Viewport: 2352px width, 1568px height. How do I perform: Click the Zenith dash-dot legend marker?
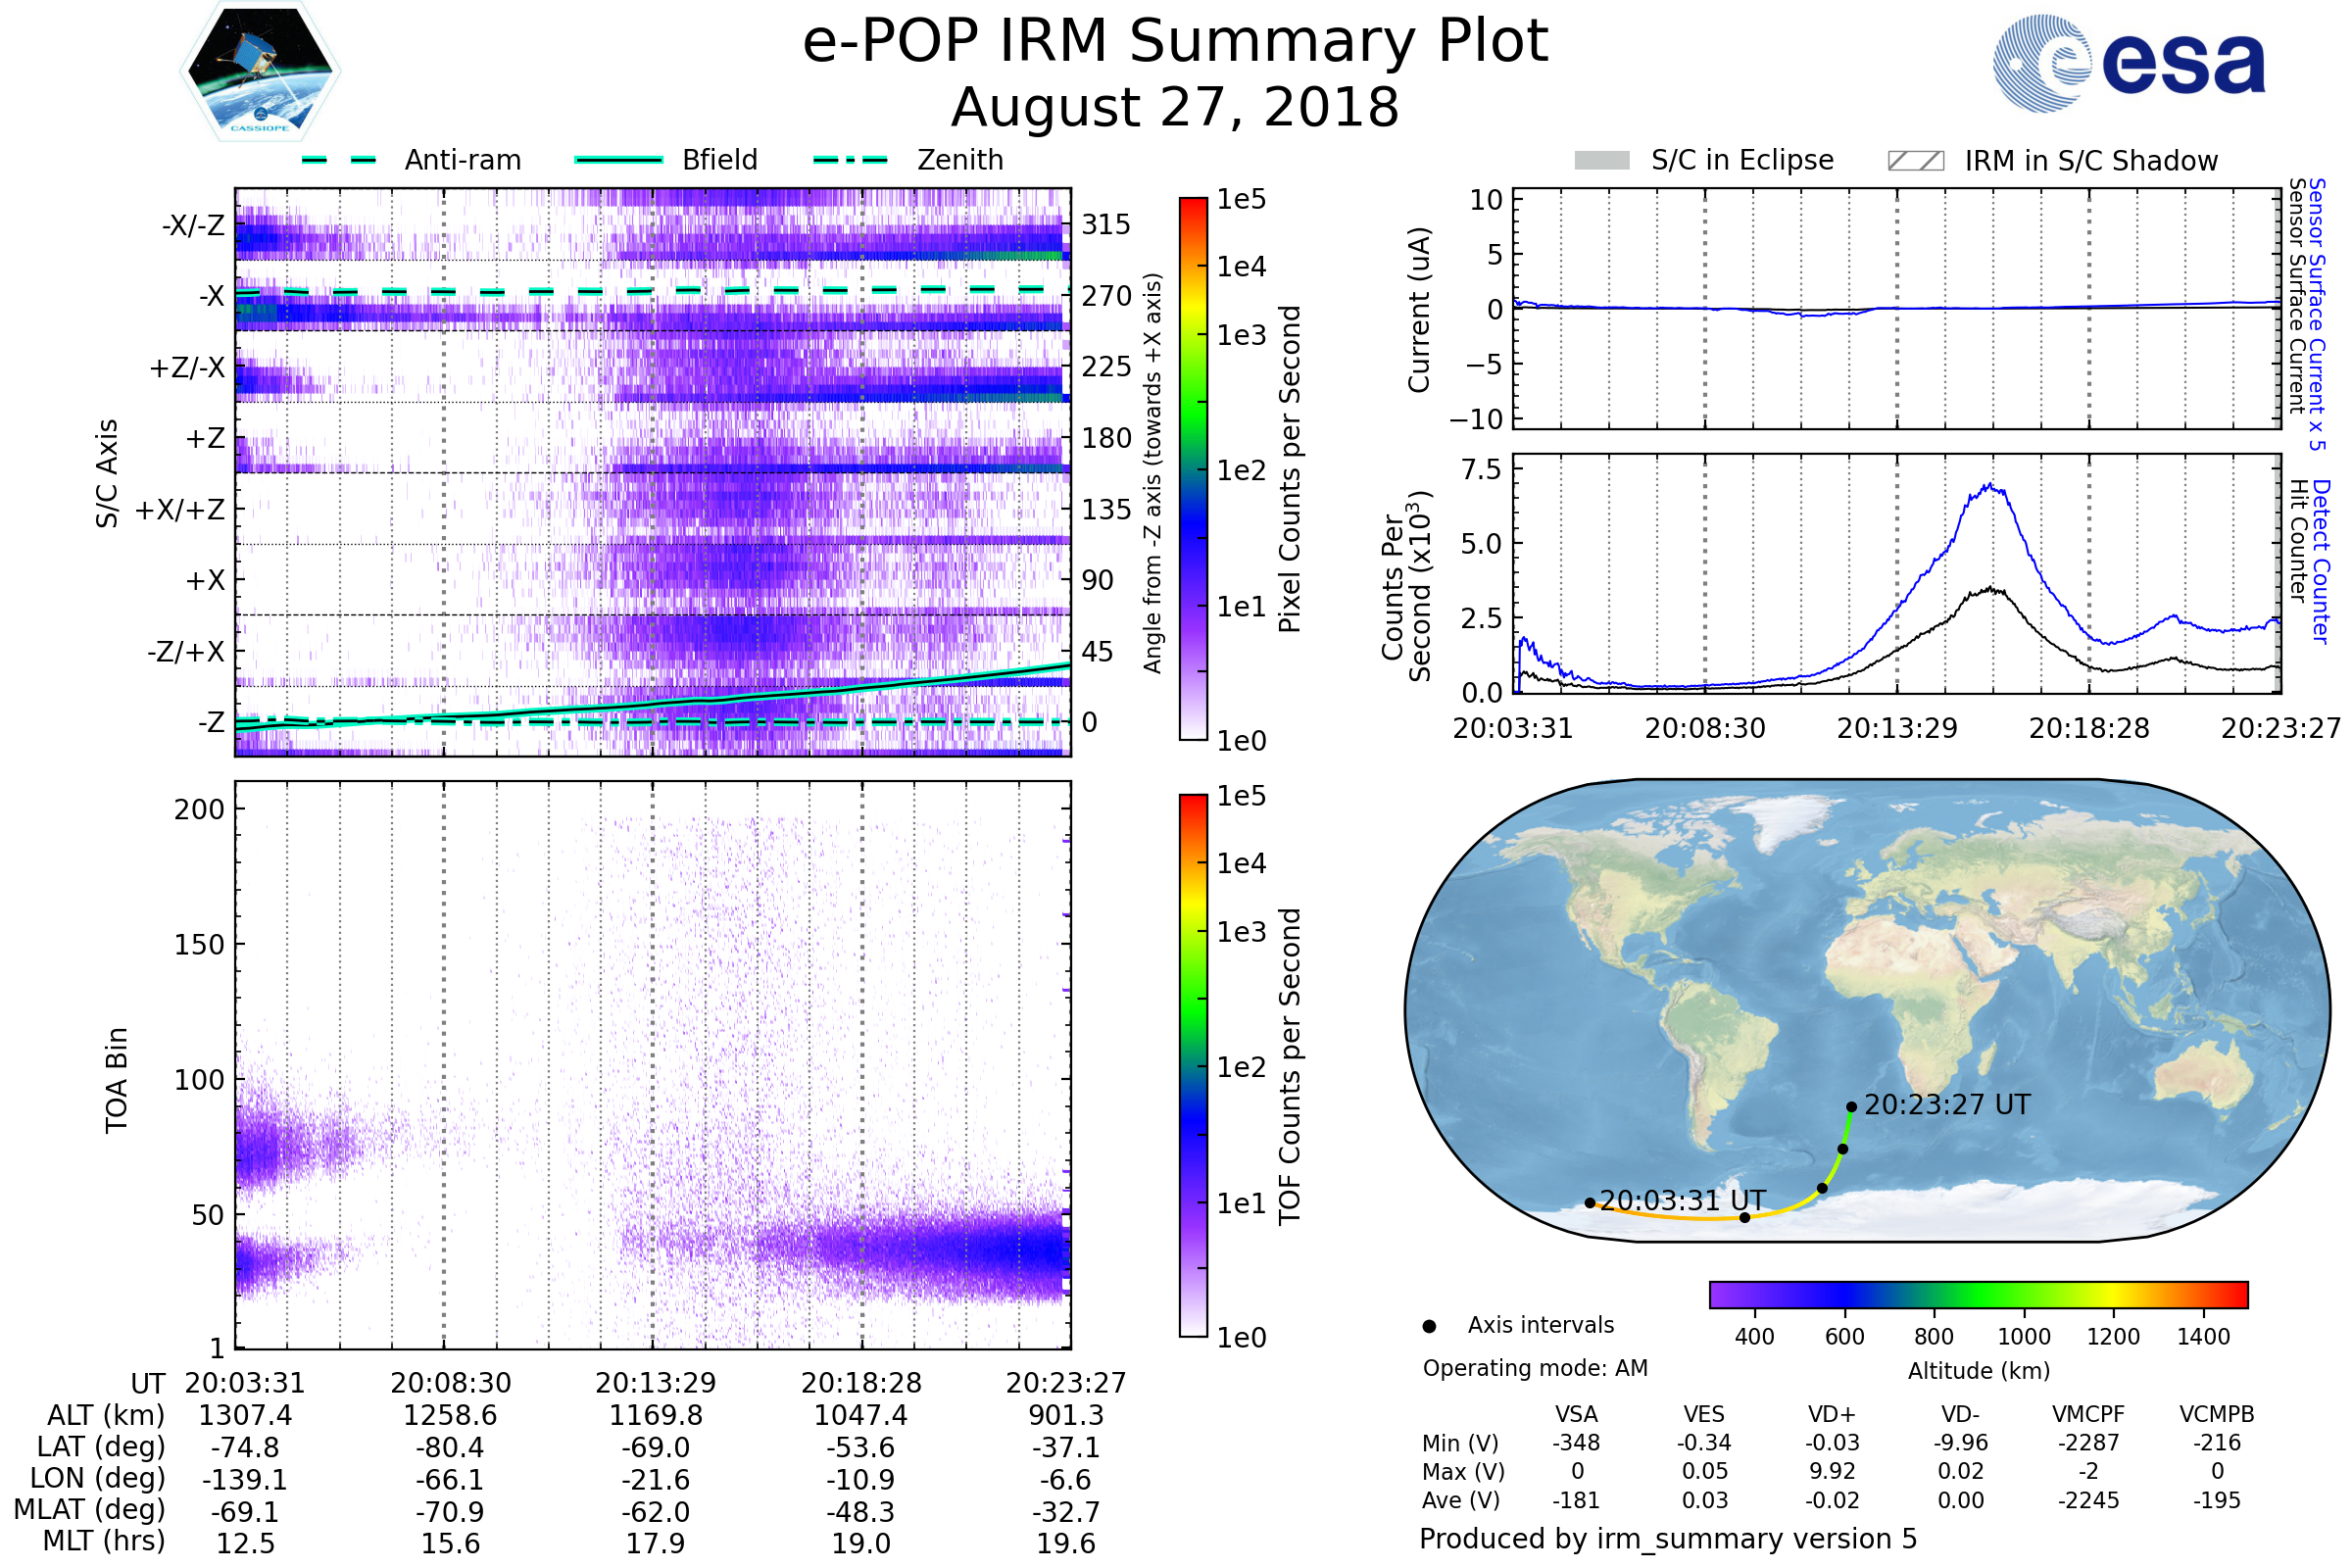click(x=850, y=160)
